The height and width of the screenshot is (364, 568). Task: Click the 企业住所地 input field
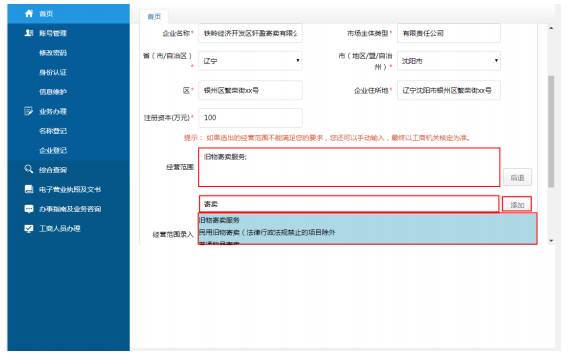coord(449,90)
